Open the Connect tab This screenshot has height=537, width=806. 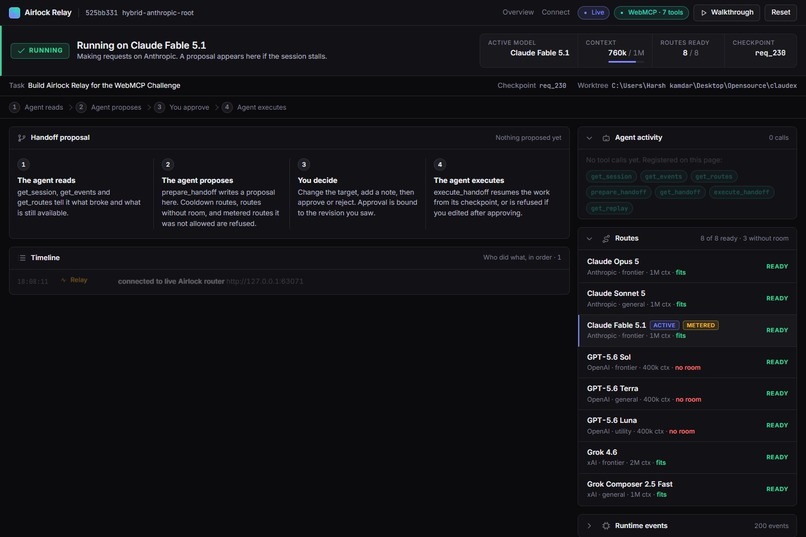555,12
